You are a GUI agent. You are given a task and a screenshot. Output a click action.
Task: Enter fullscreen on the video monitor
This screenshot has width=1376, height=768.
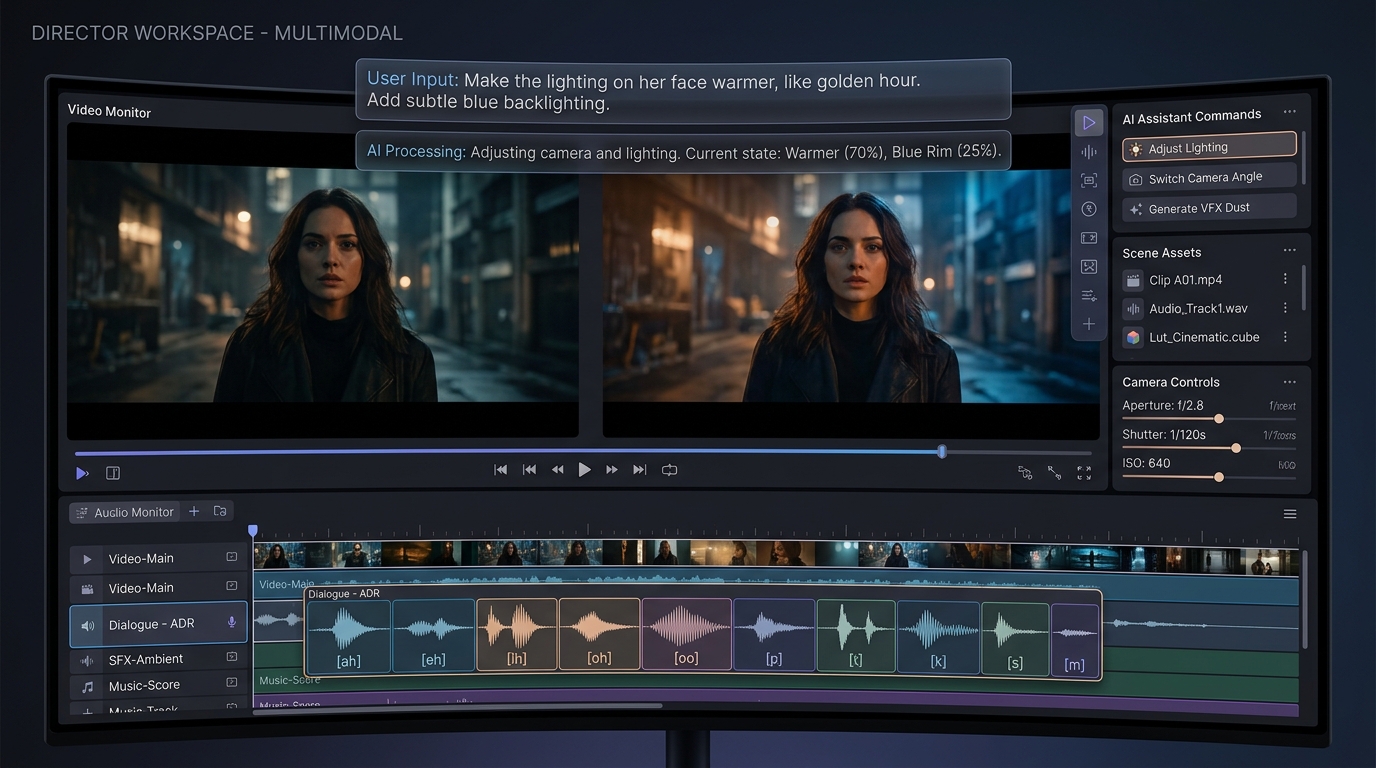point(1084,473)
